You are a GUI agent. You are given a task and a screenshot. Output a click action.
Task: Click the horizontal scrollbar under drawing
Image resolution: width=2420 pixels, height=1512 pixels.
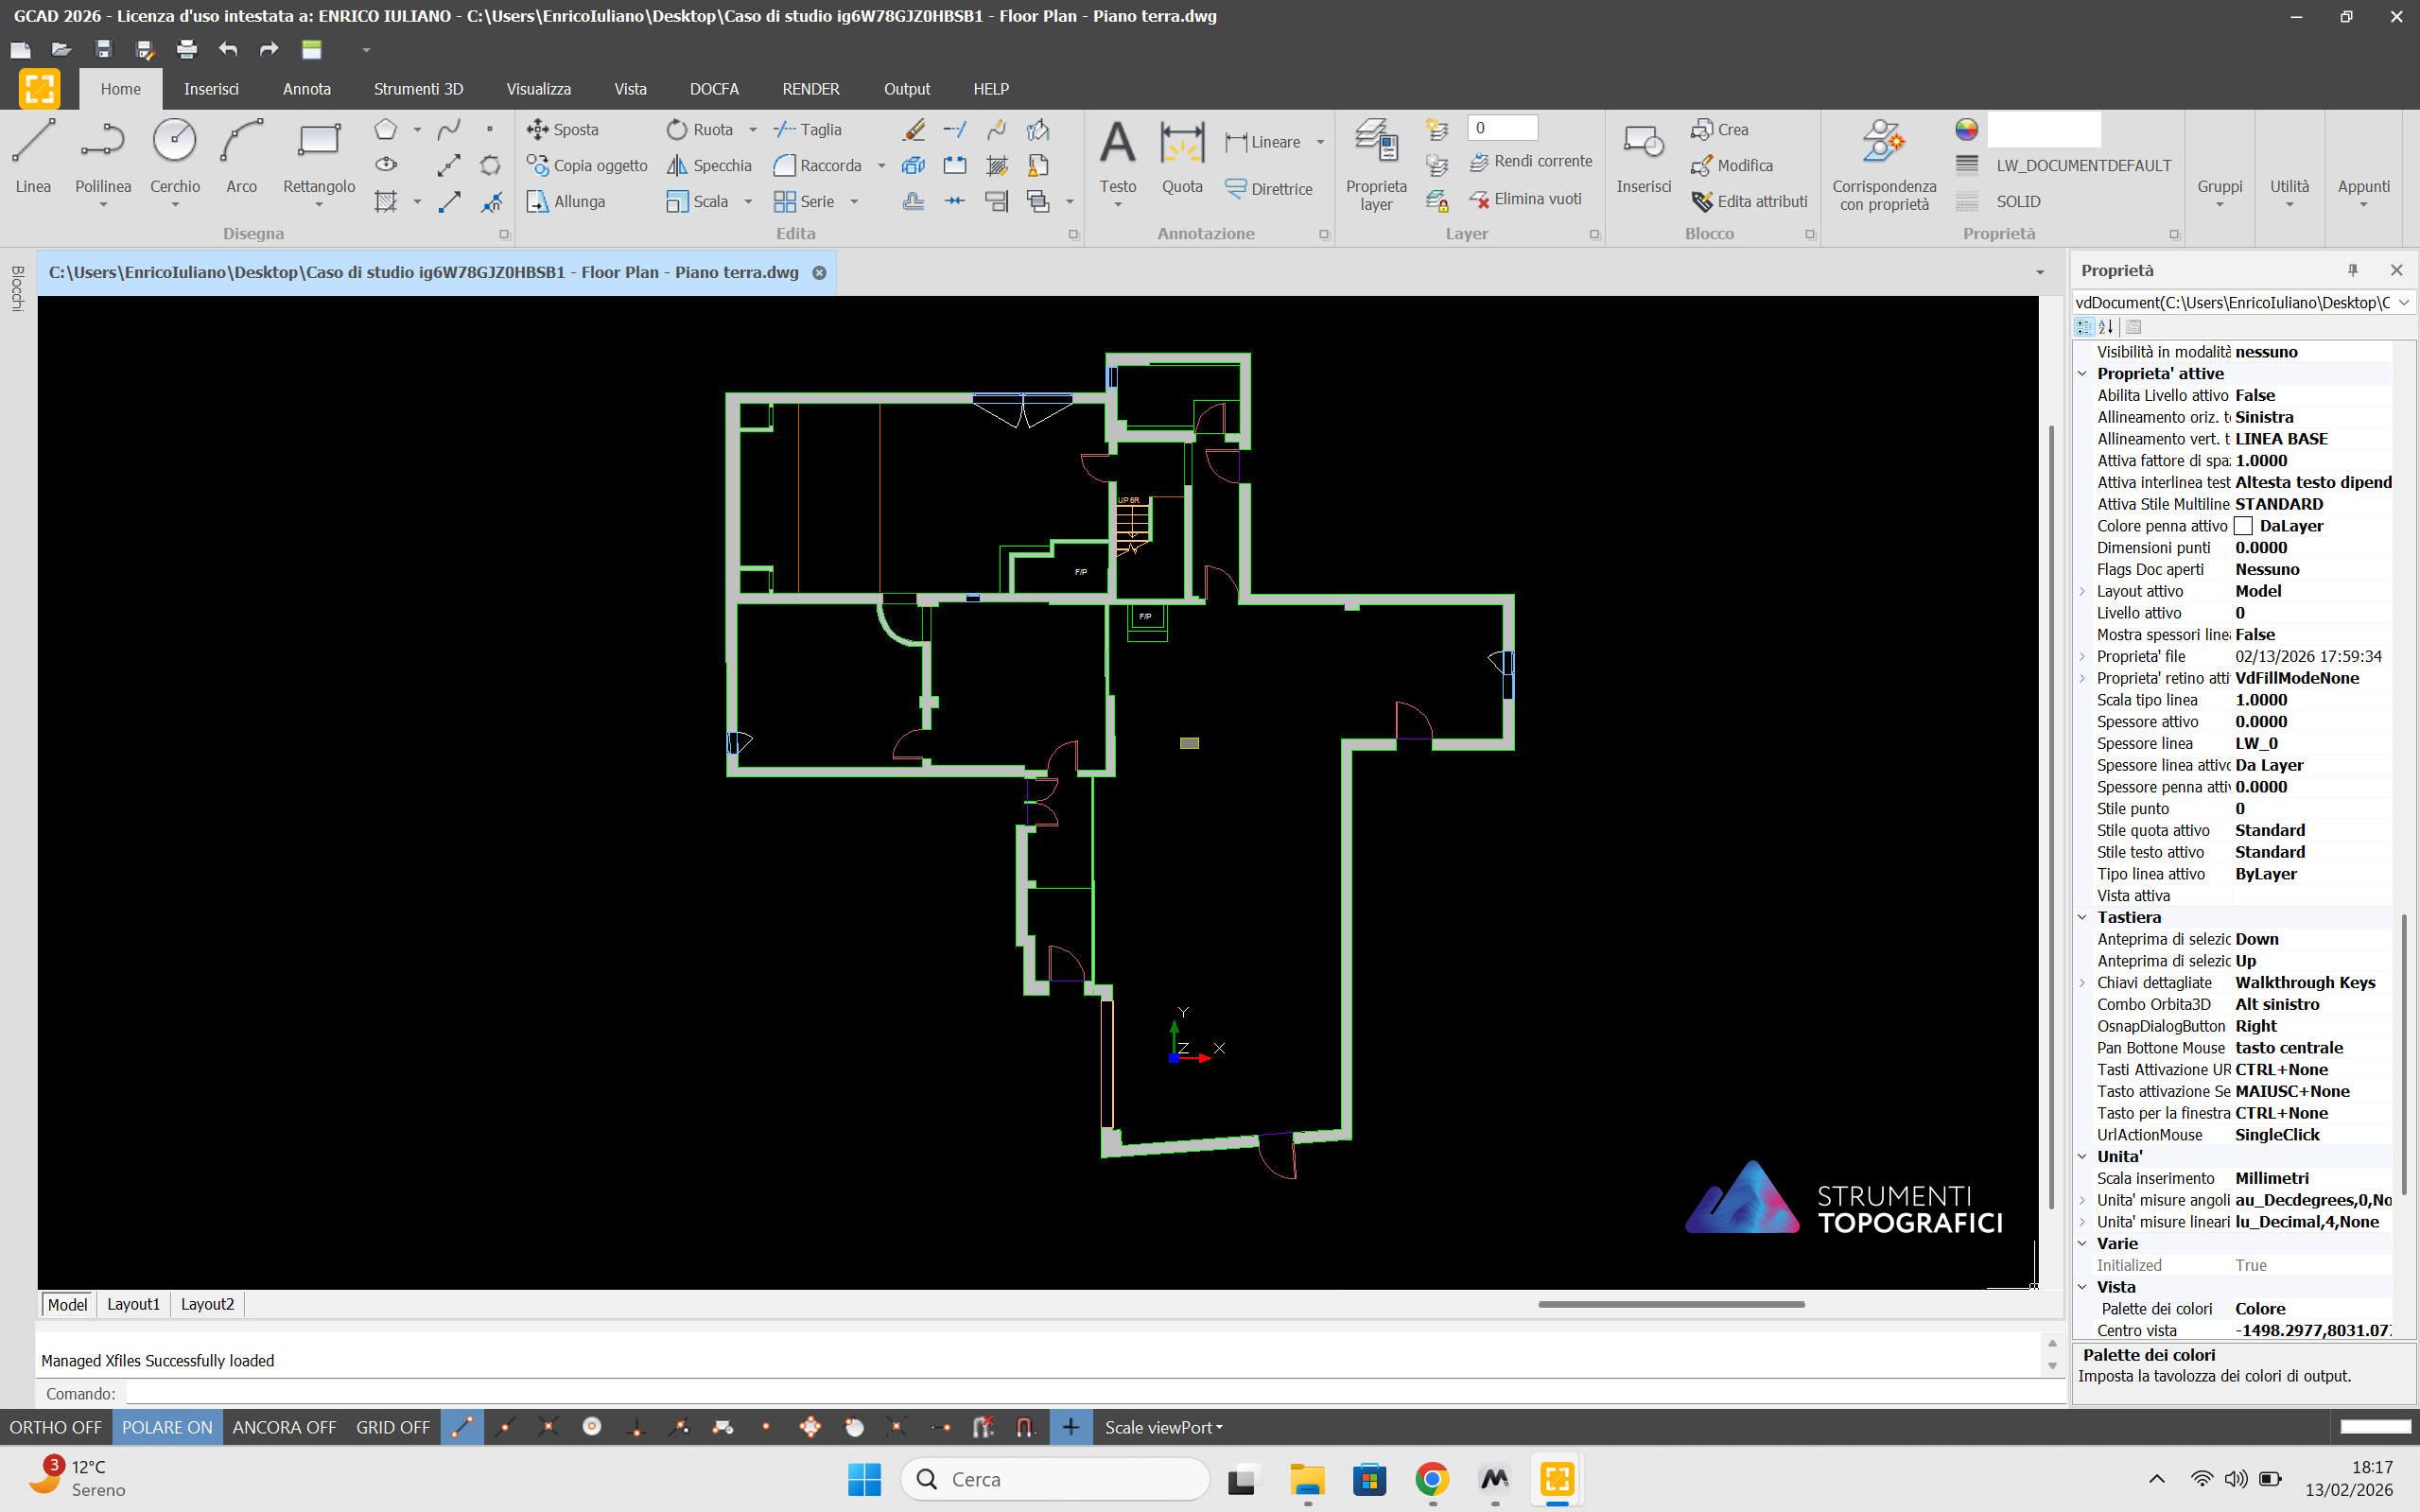tap(1671, 1304)
